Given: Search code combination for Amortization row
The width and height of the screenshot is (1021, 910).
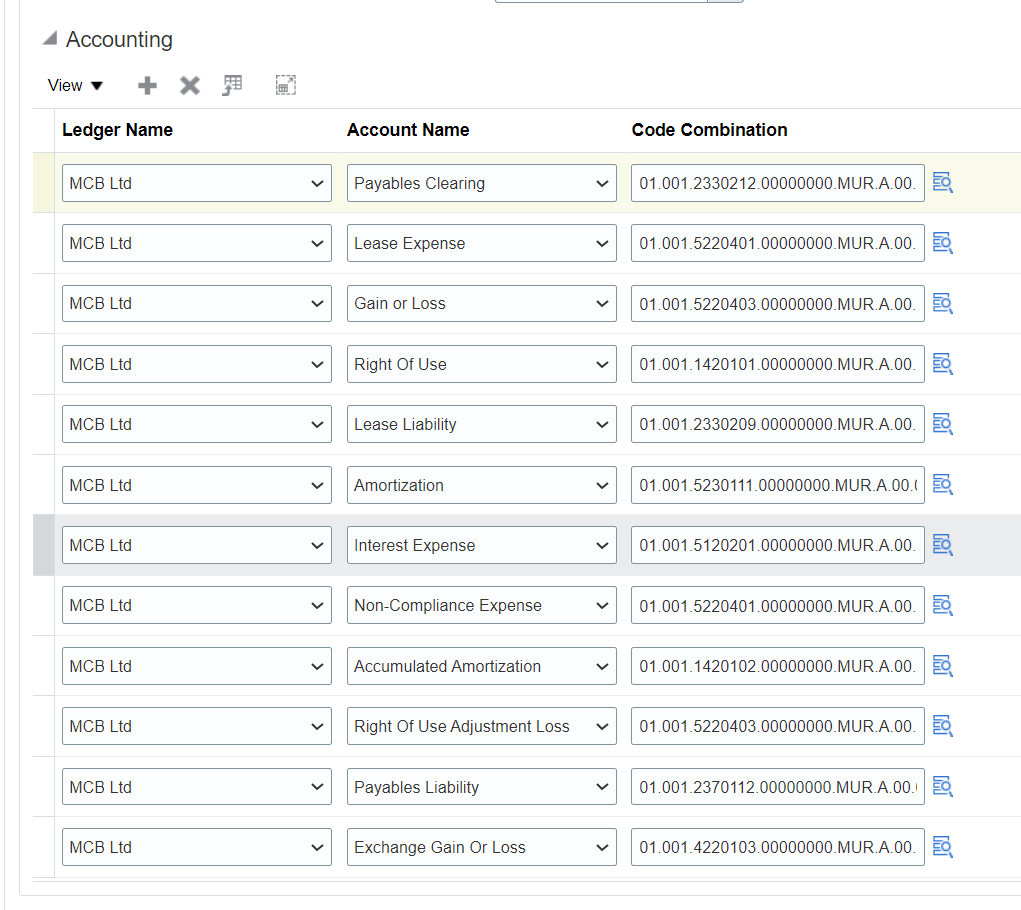Looking at the screenshot, I should coord(942,484).
